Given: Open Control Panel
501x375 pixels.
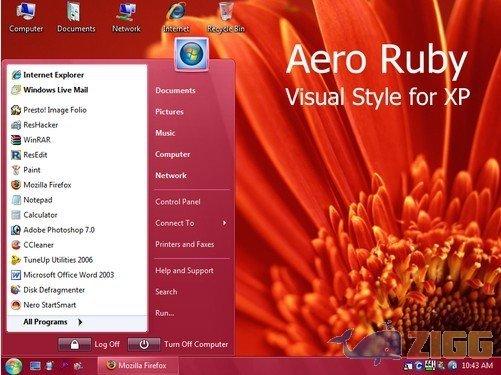Looking at the screenshot, I should coord(178,202).
